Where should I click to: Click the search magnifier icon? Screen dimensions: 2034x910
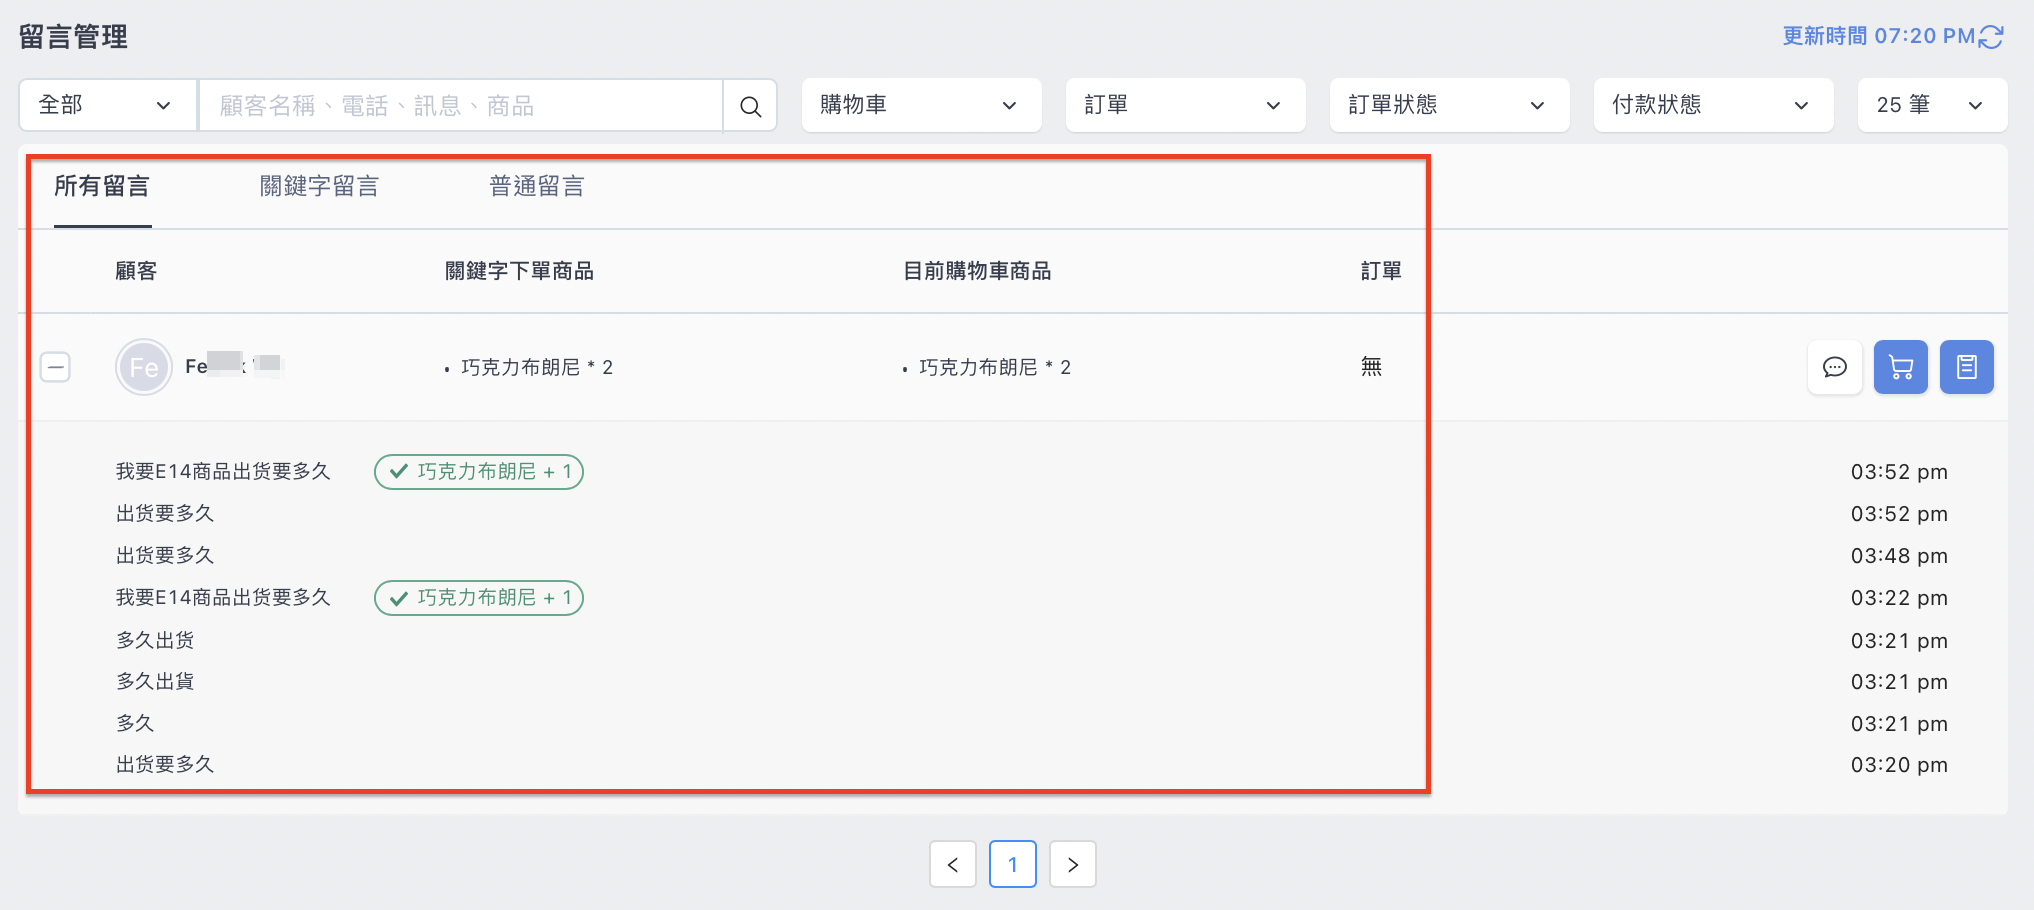pos(750,105)
